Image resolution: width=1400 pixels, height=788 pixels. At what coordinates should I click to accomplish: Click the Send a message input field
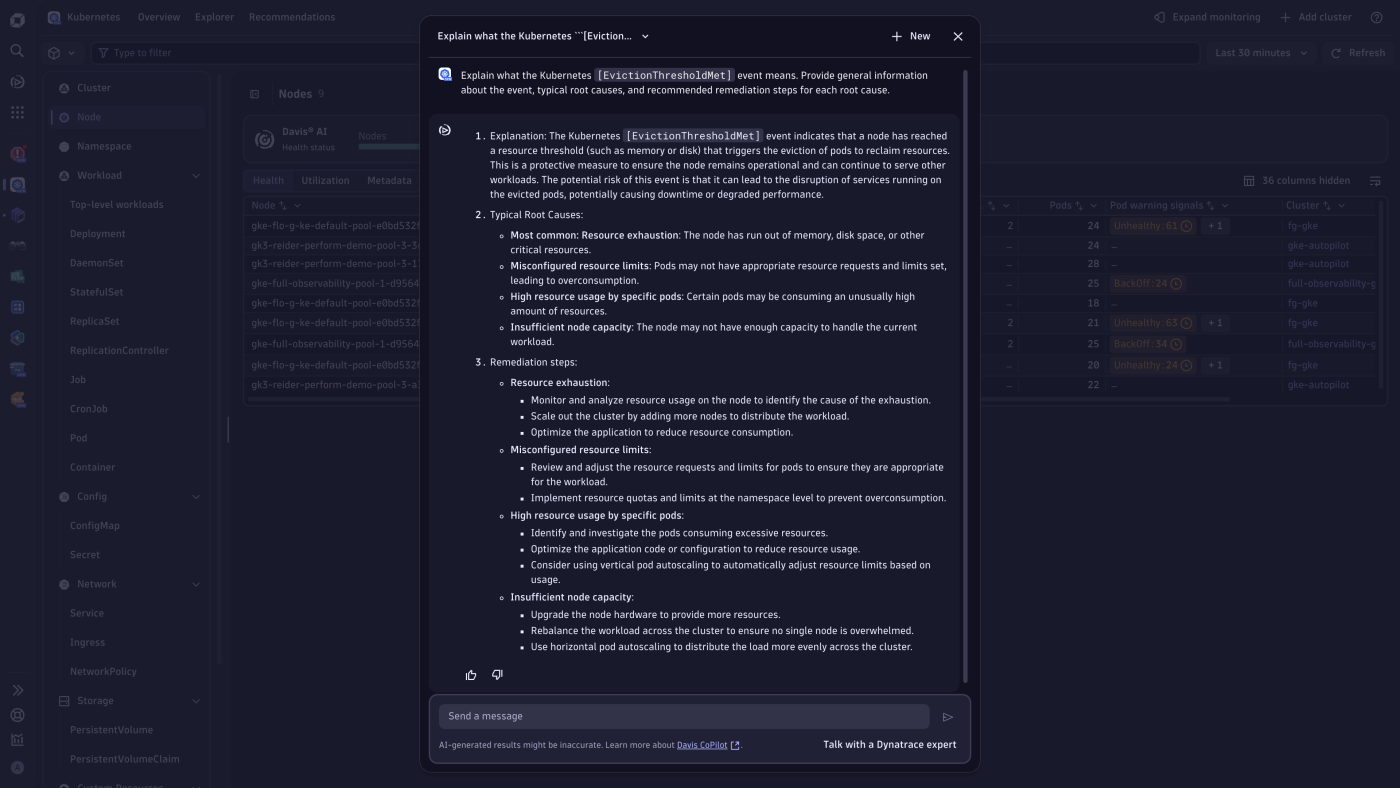684,716
